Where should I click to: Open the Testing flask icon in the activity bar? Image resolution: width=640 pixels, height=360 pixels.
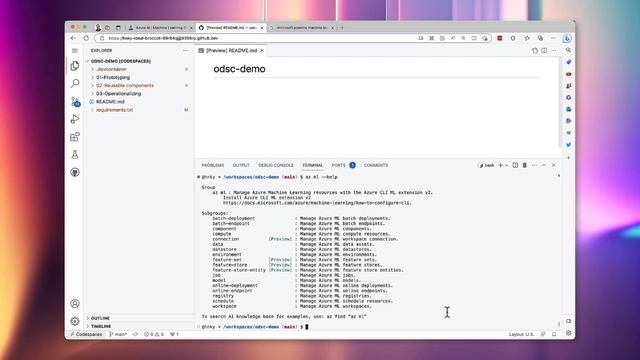click(75, 154)
